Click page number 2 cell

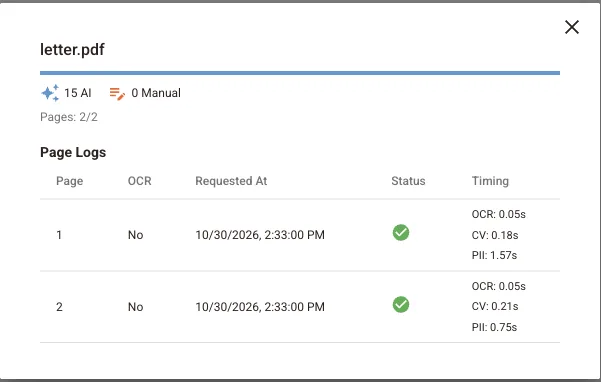click(x=59, y=307)
